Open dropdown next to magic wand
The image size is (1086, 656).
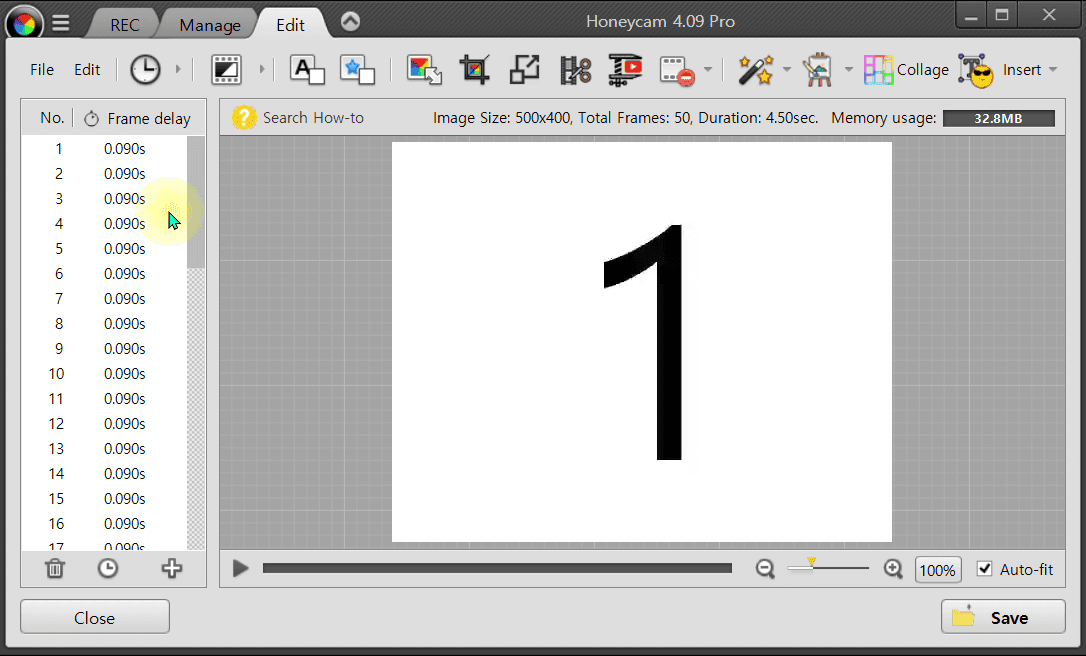tap(787, 70)
